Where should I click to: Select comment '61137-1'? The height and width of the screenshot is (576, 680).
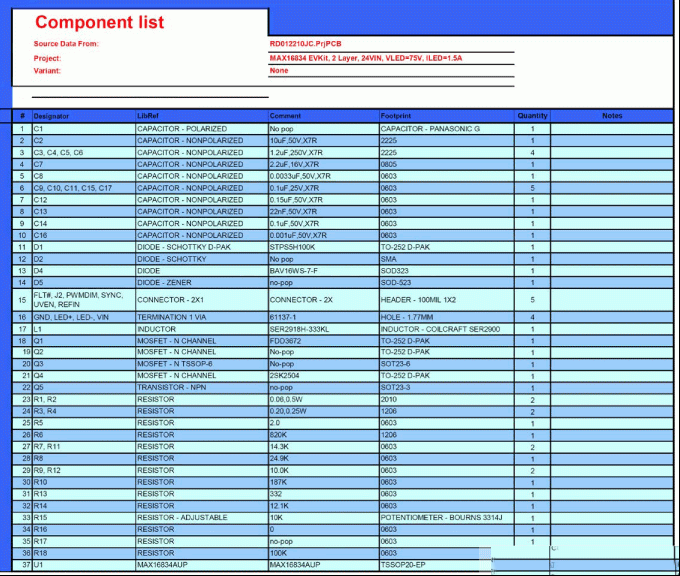pyautogui.click(x=324, y=317)
